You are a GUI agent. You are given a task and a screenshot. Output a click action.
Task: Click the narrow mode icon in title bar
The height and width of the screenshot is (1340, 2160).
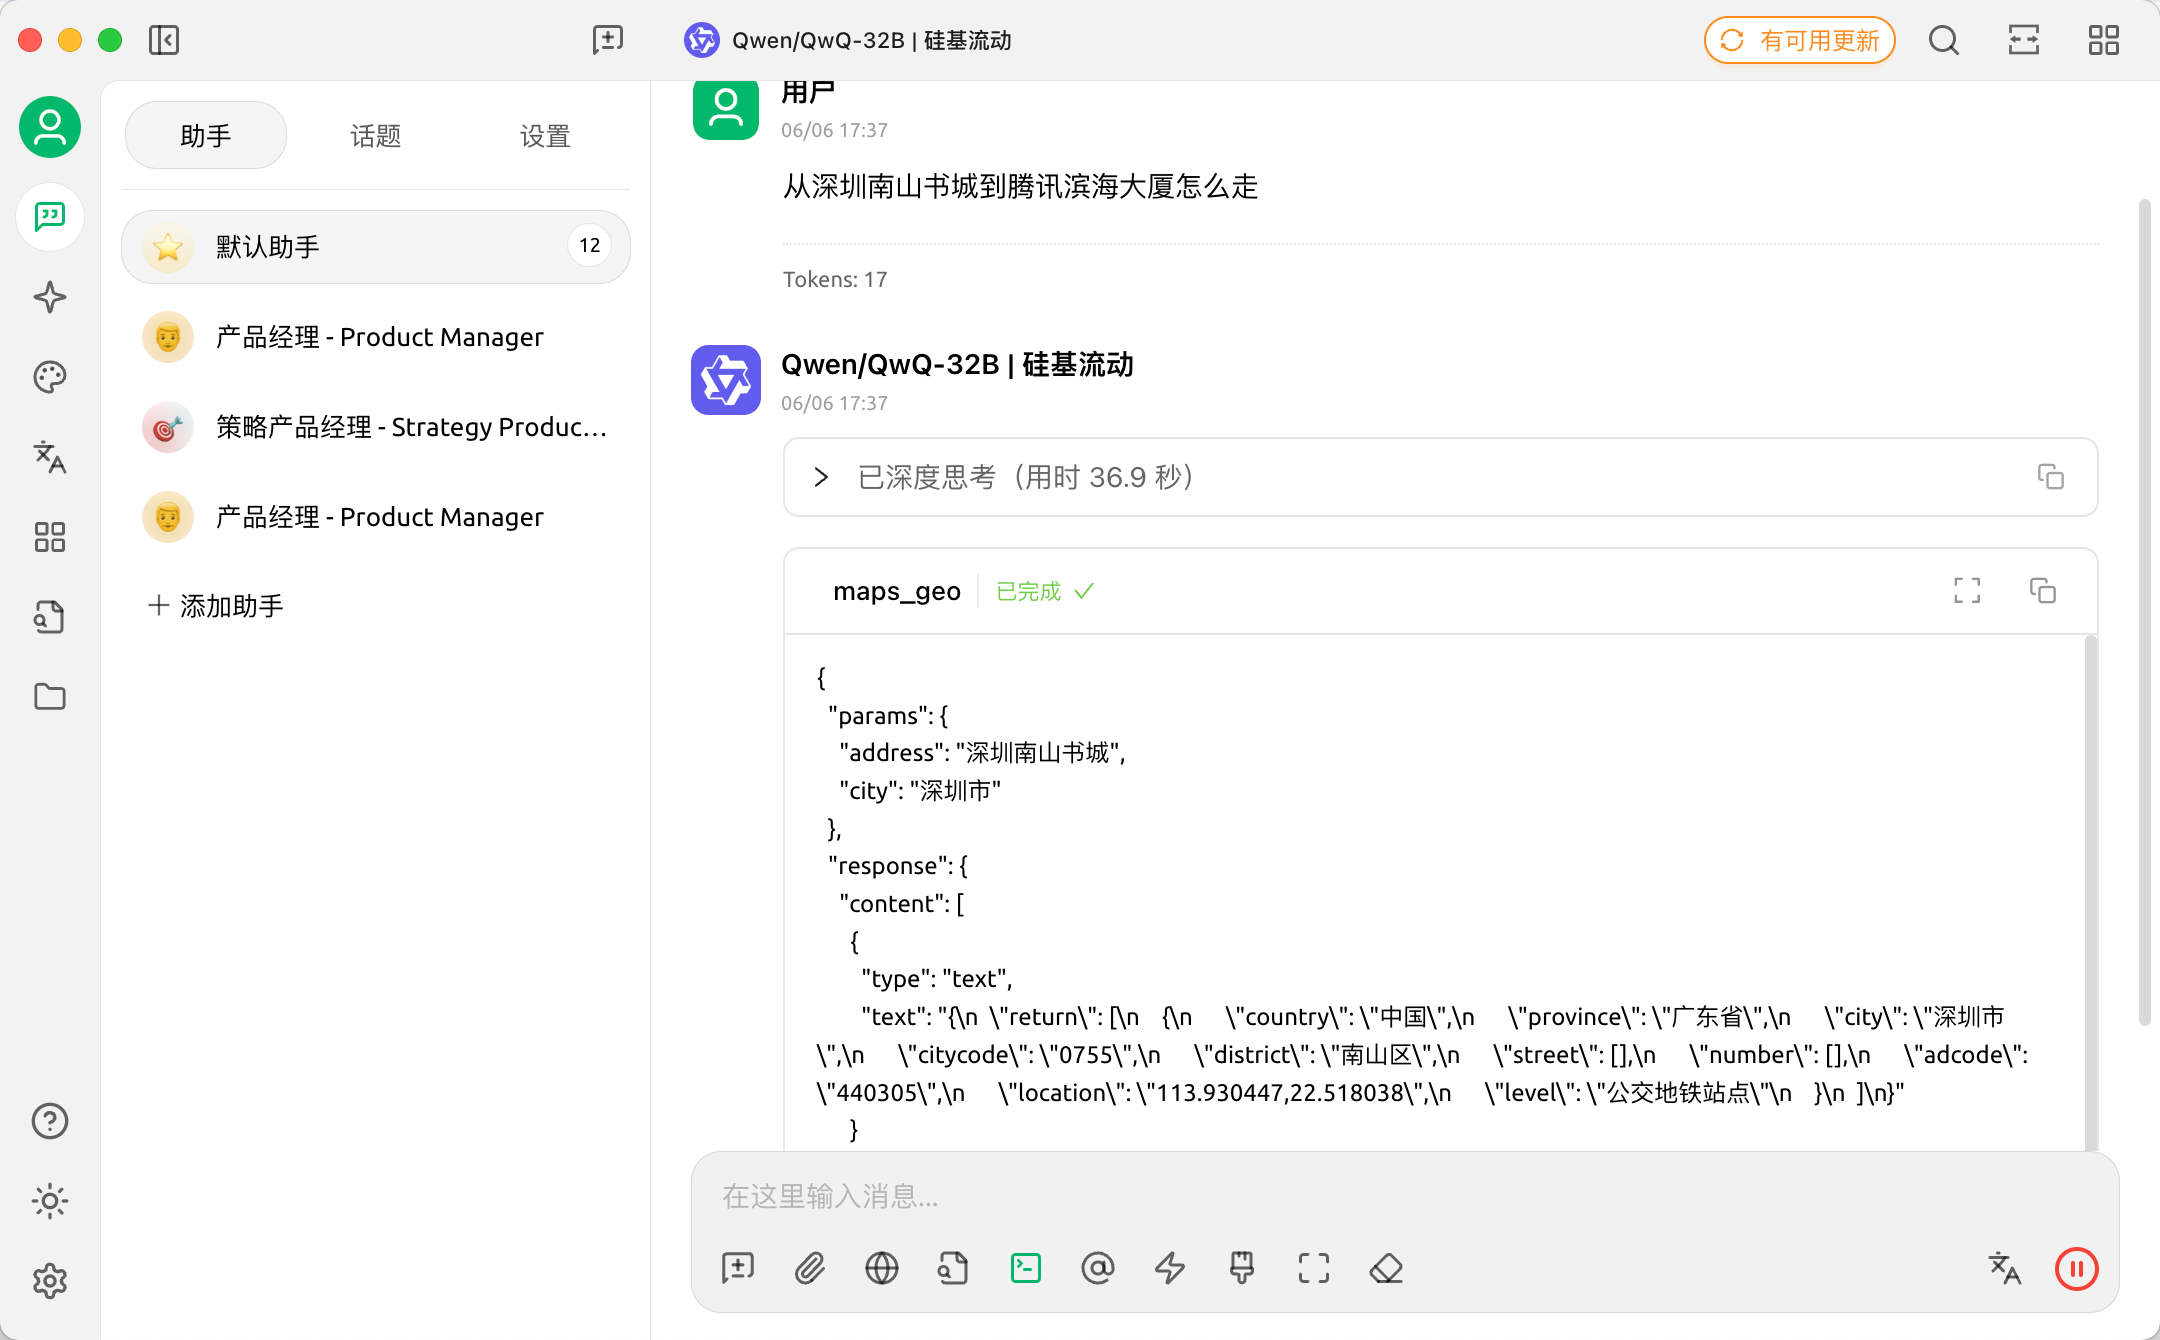pos(2024,40)
